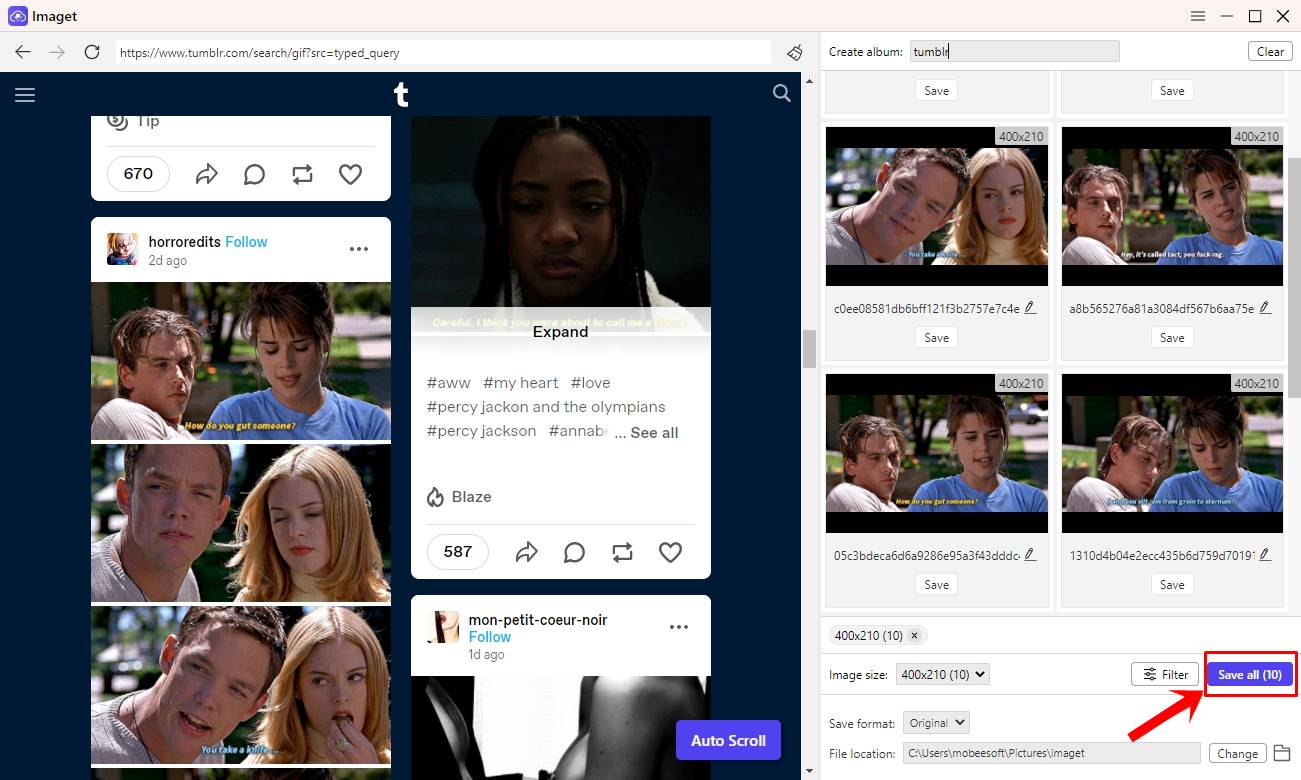
Task: Click the reblog icon on the 587-note post
Action: [622, 551]
